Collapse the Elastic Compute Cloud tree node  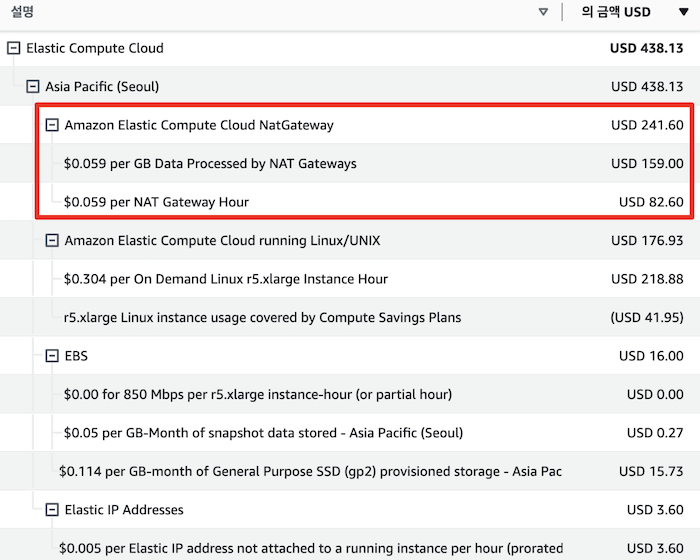pos(14,48)
